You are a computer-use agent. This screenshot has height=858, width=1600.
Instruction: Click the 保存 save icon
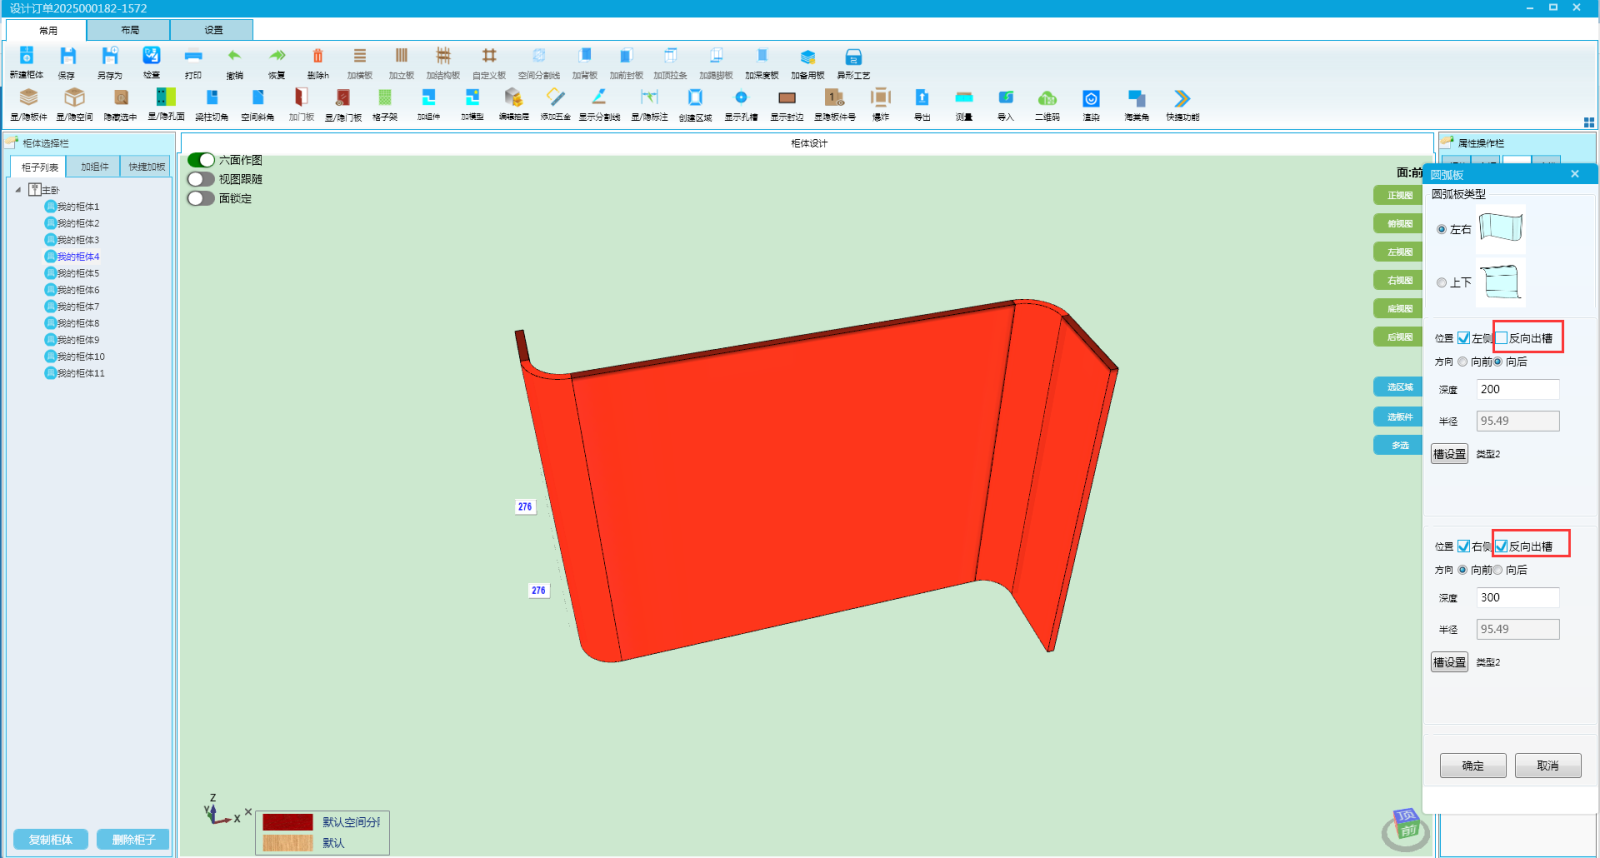click(67, 56)
